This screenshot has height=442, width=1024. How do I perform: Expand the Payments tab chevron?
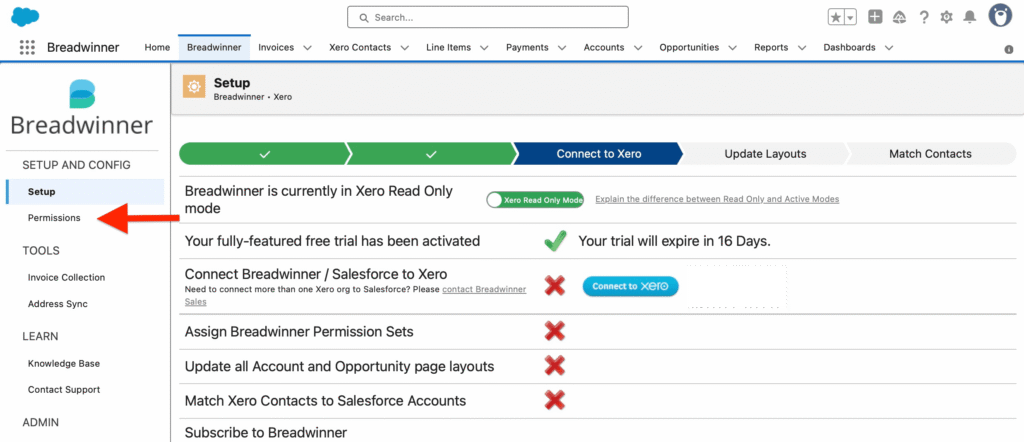561,48
